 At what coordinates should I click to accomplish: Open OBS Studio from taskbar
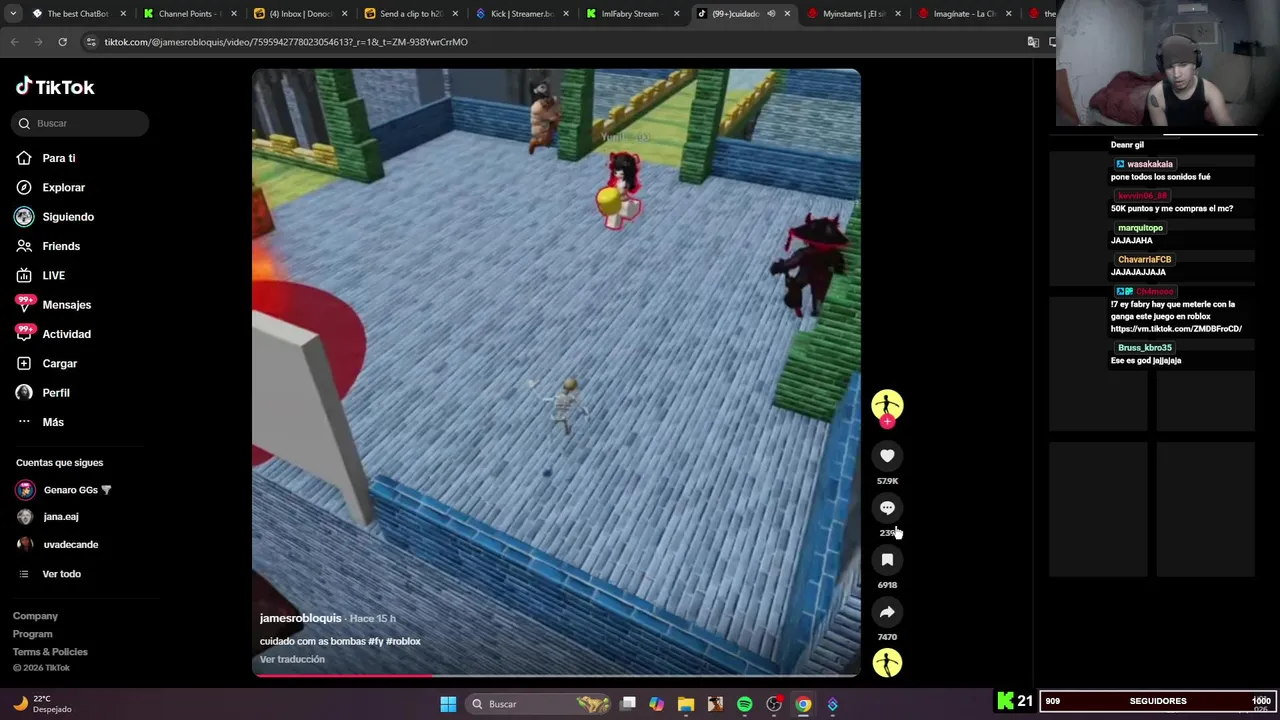click(774, 704)
